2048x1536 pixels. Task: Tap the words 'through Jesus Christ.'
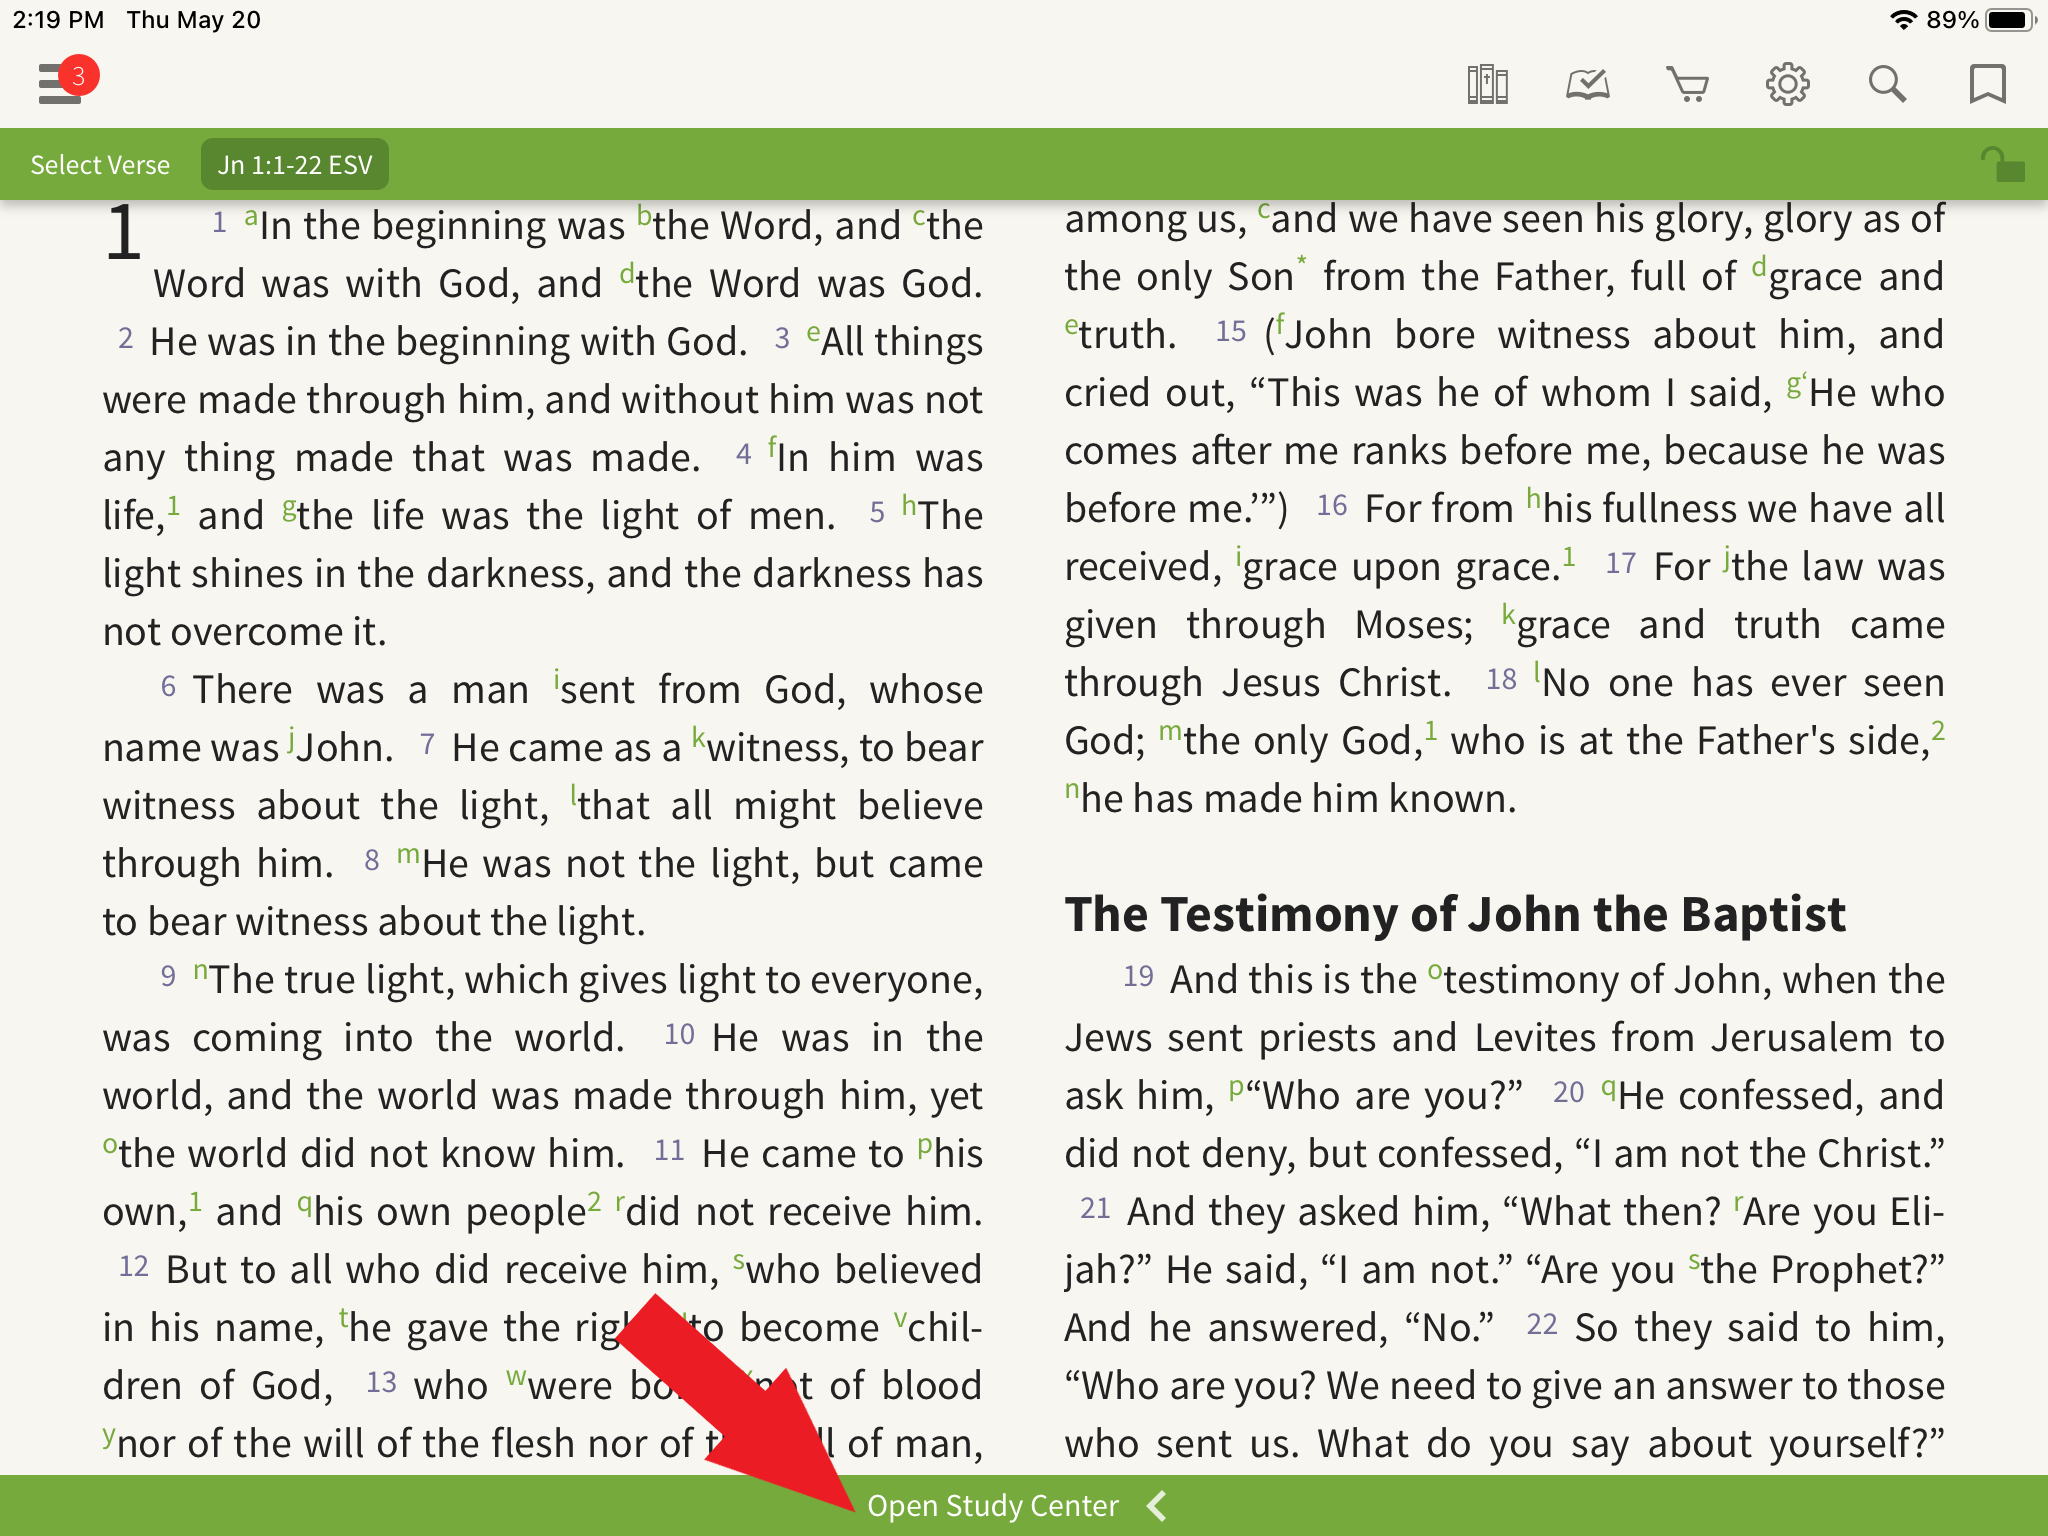point(1257,683)
